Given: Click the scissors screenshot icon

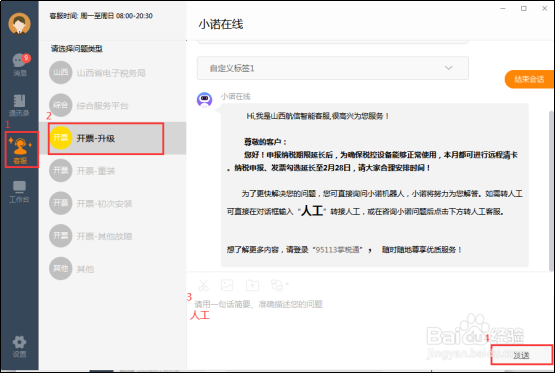Looking at the screenshot, I should pos(203,285).
